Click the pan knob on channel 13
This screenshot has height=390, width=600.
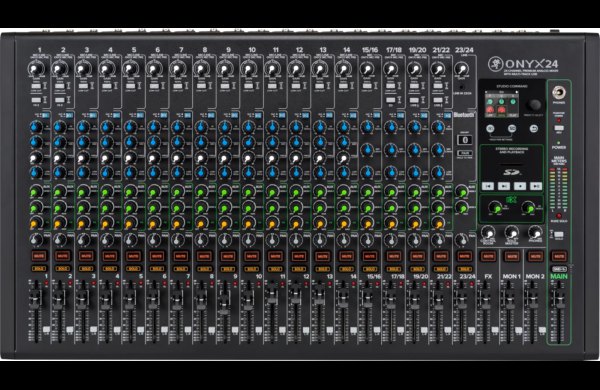click(320, 240)
